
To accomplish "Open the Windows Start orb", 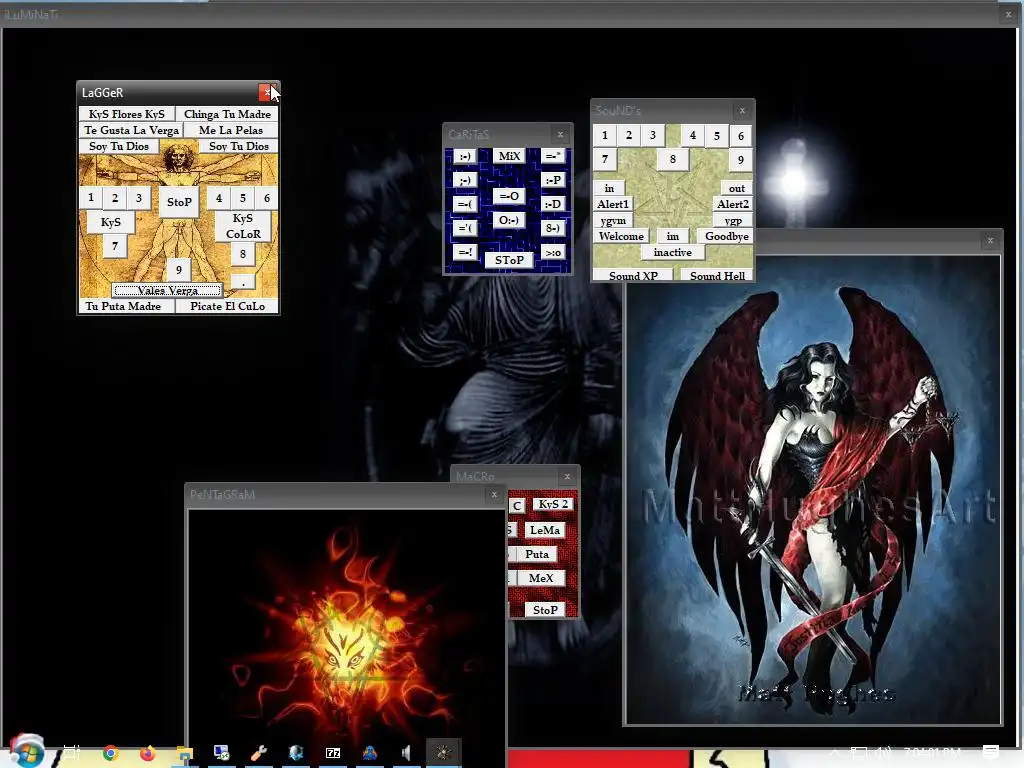I will 26,751.
